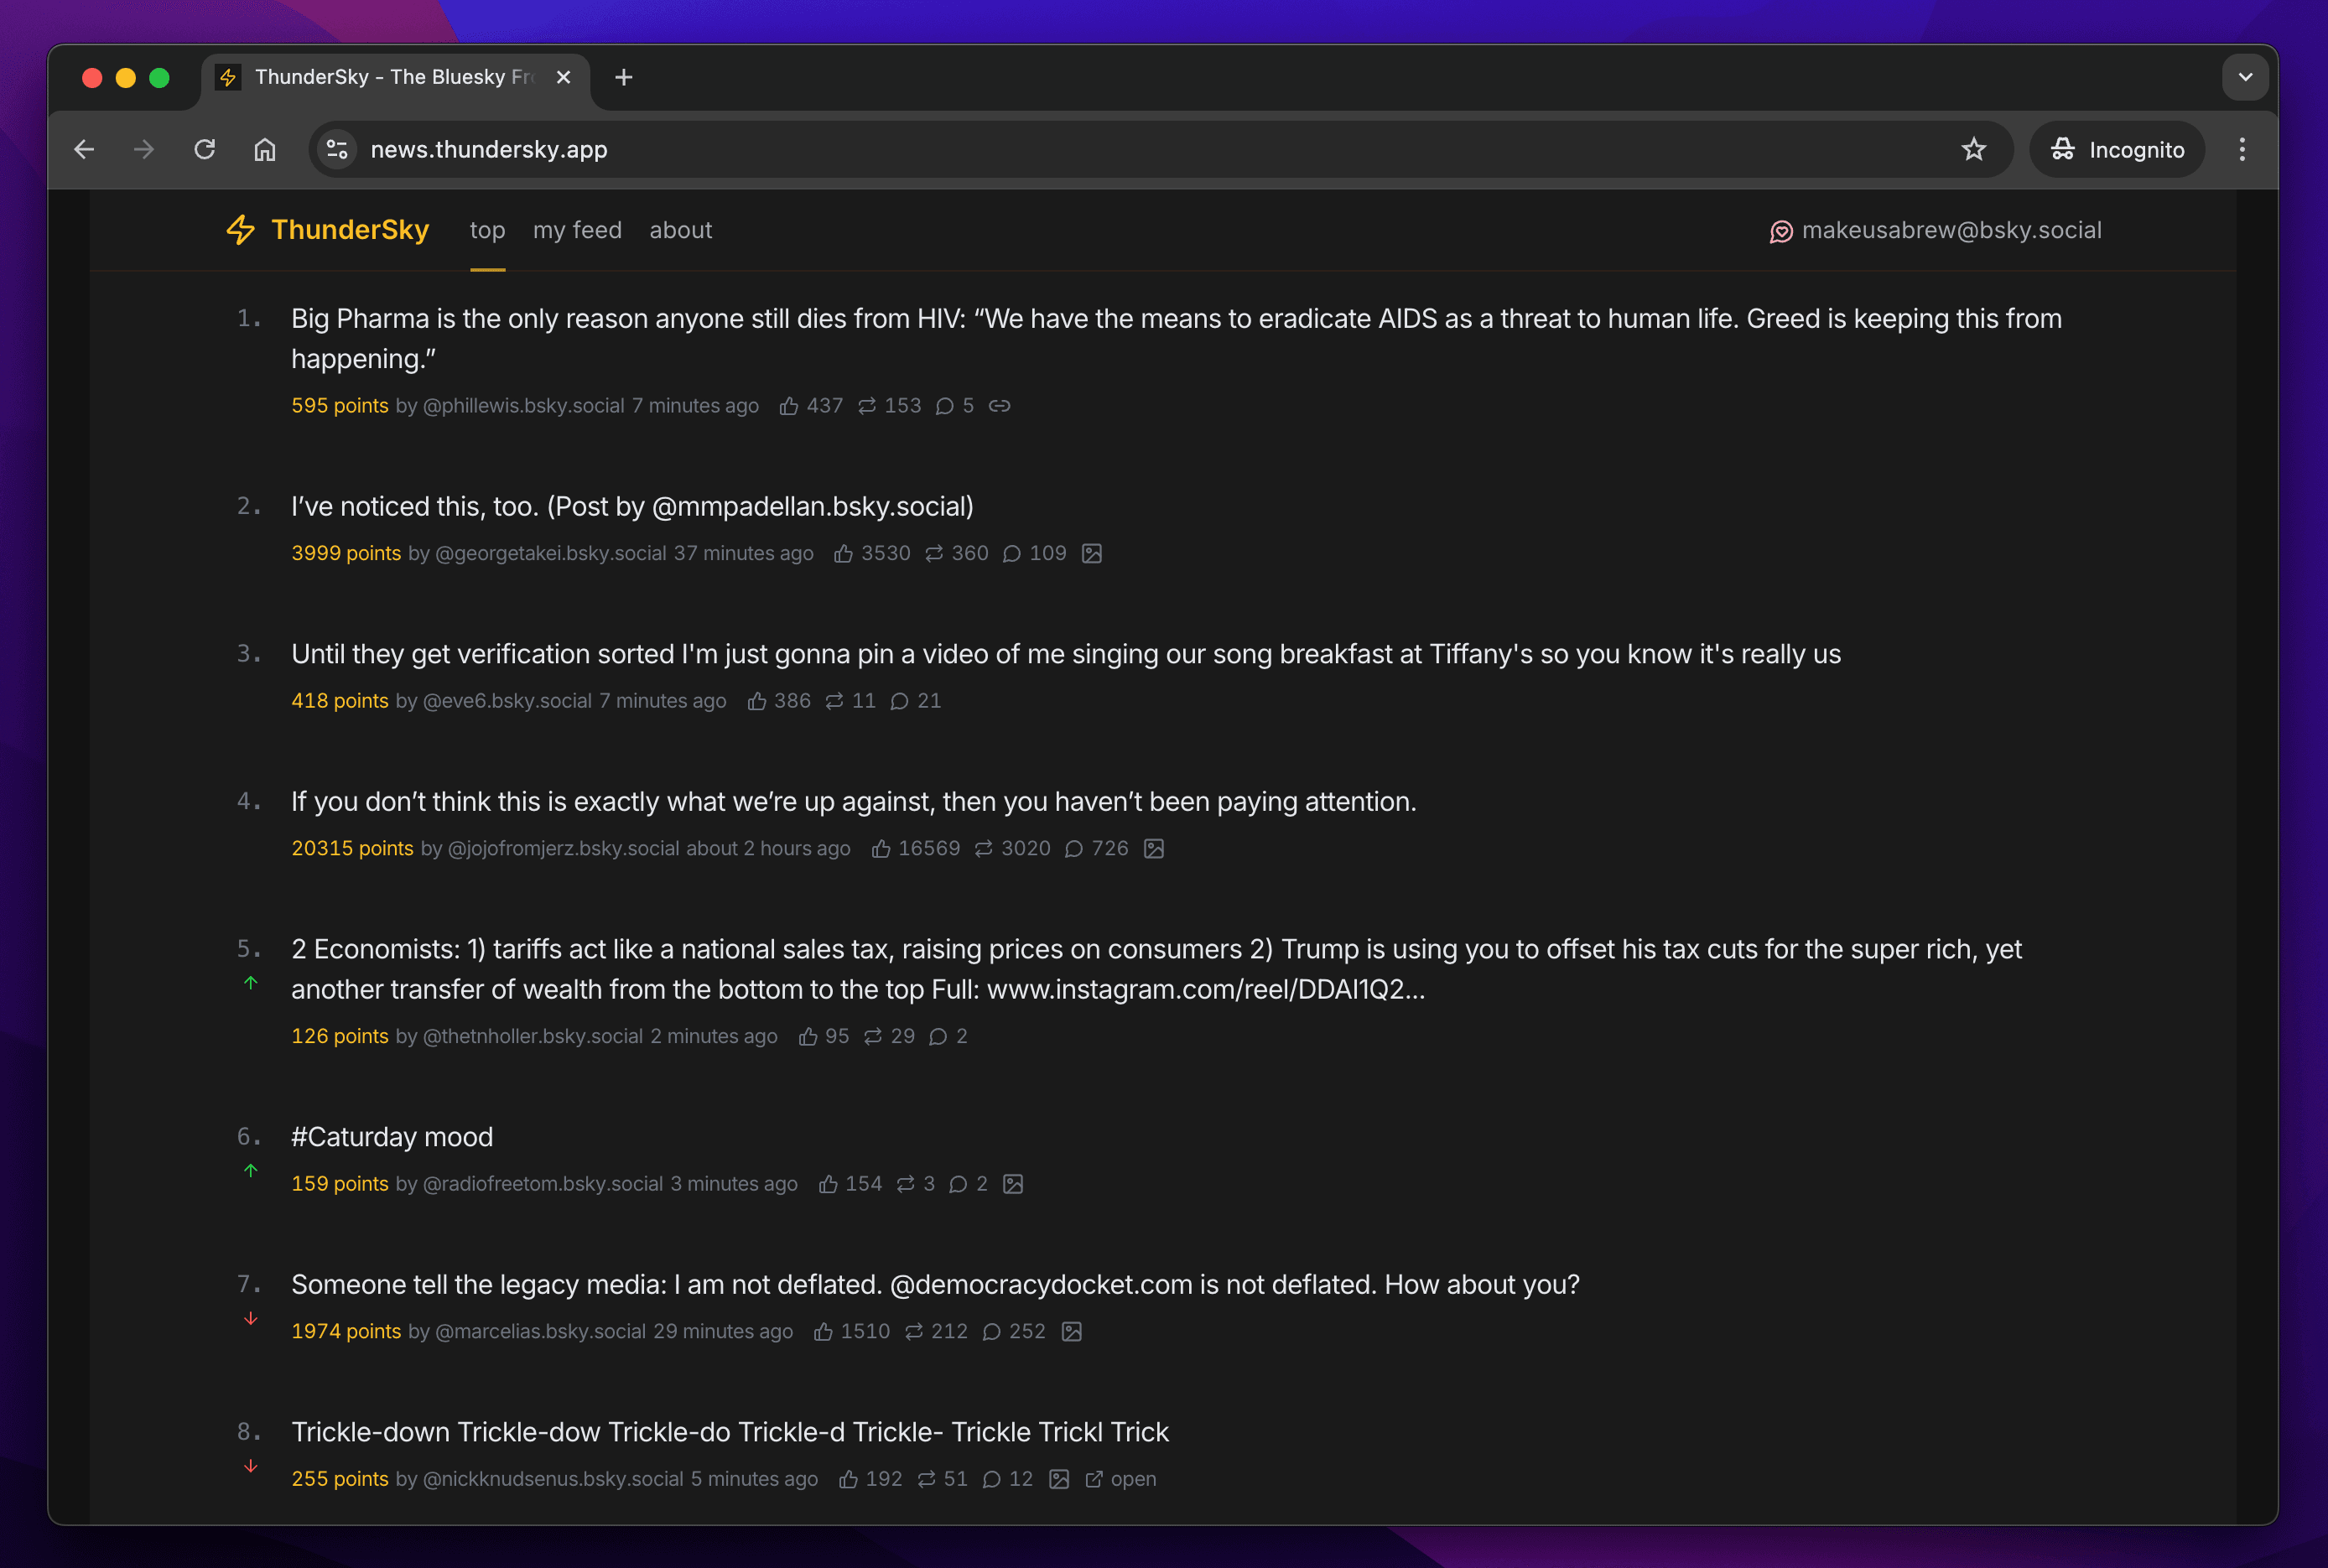The image size is (2328, 1568).
Task: Click the like icon showing 1510
Action: click(823, 1332)
